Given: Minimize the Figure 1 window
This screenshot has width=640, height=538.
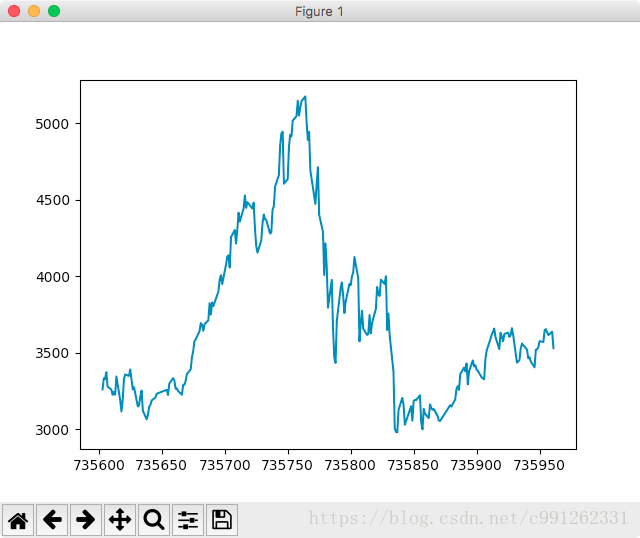Looking at the screenshot, I should (34, 11).
